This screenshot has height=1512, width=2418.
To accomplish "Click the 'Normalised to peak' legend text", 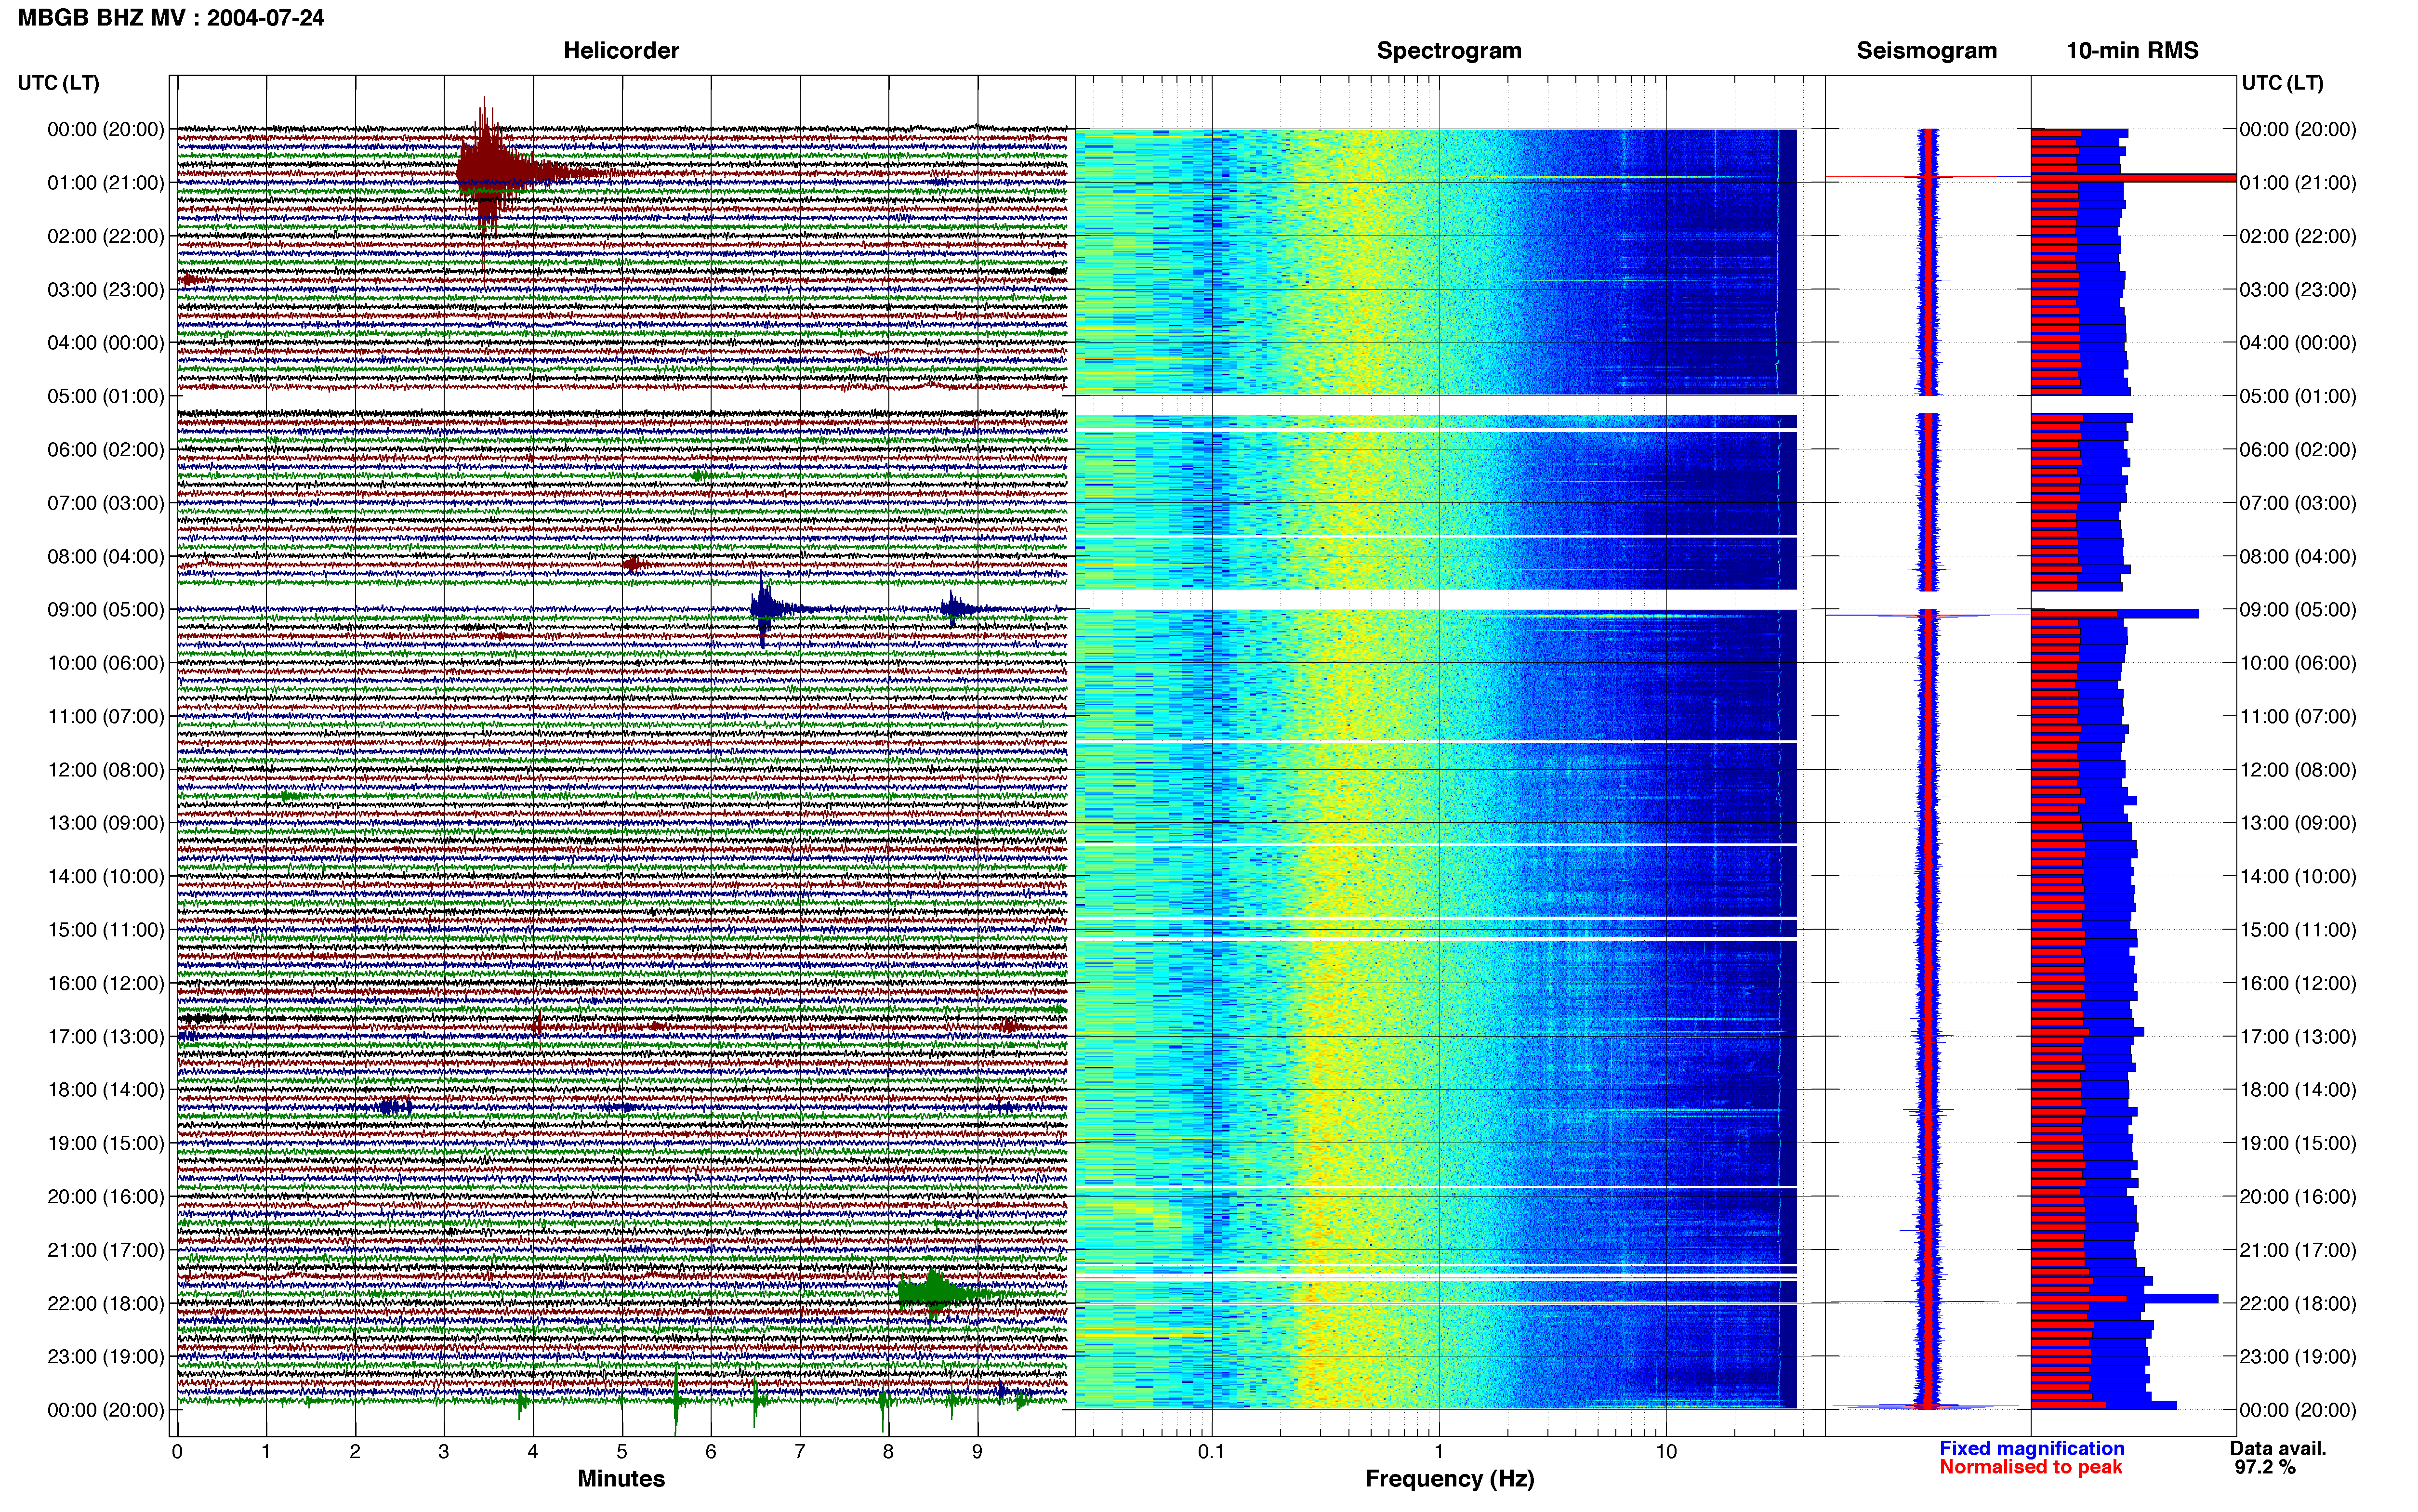I will pyautogui.click(x=2030, y=1467).
